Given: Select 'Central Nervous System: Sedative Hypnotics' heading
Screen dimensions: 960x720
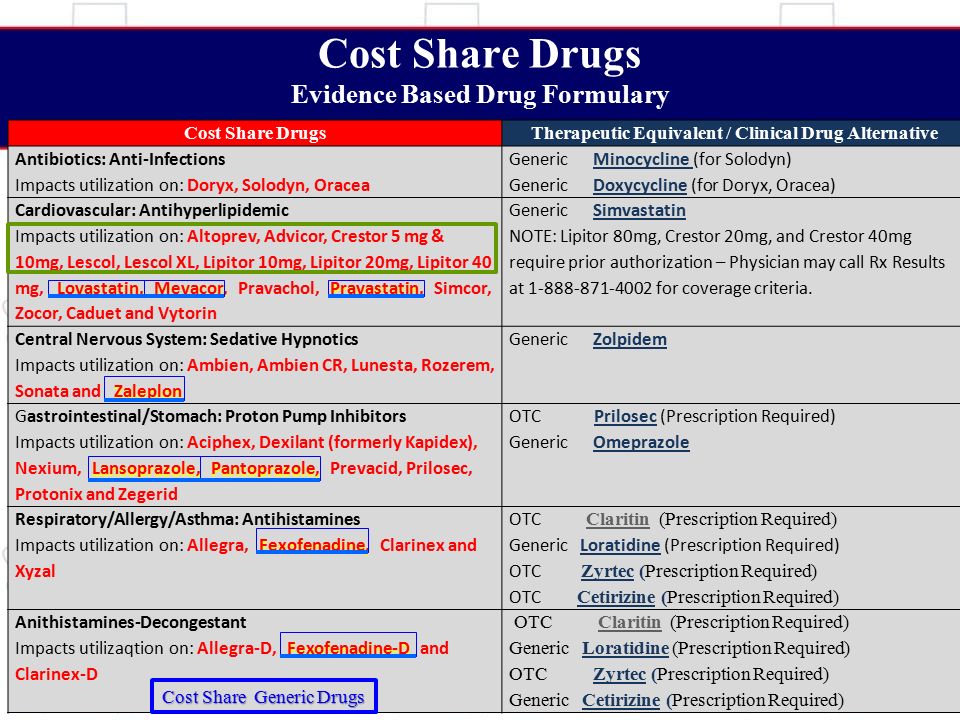Looking at the screenshot, I should point(187,340).
